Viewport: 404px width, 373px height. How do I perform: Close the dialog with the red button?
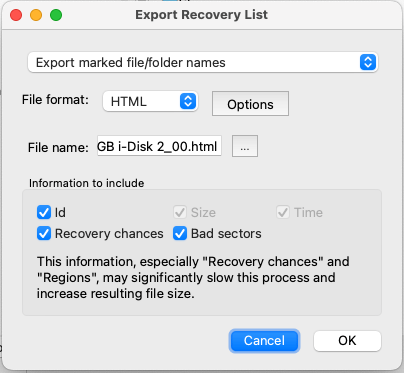click(16, 15)
